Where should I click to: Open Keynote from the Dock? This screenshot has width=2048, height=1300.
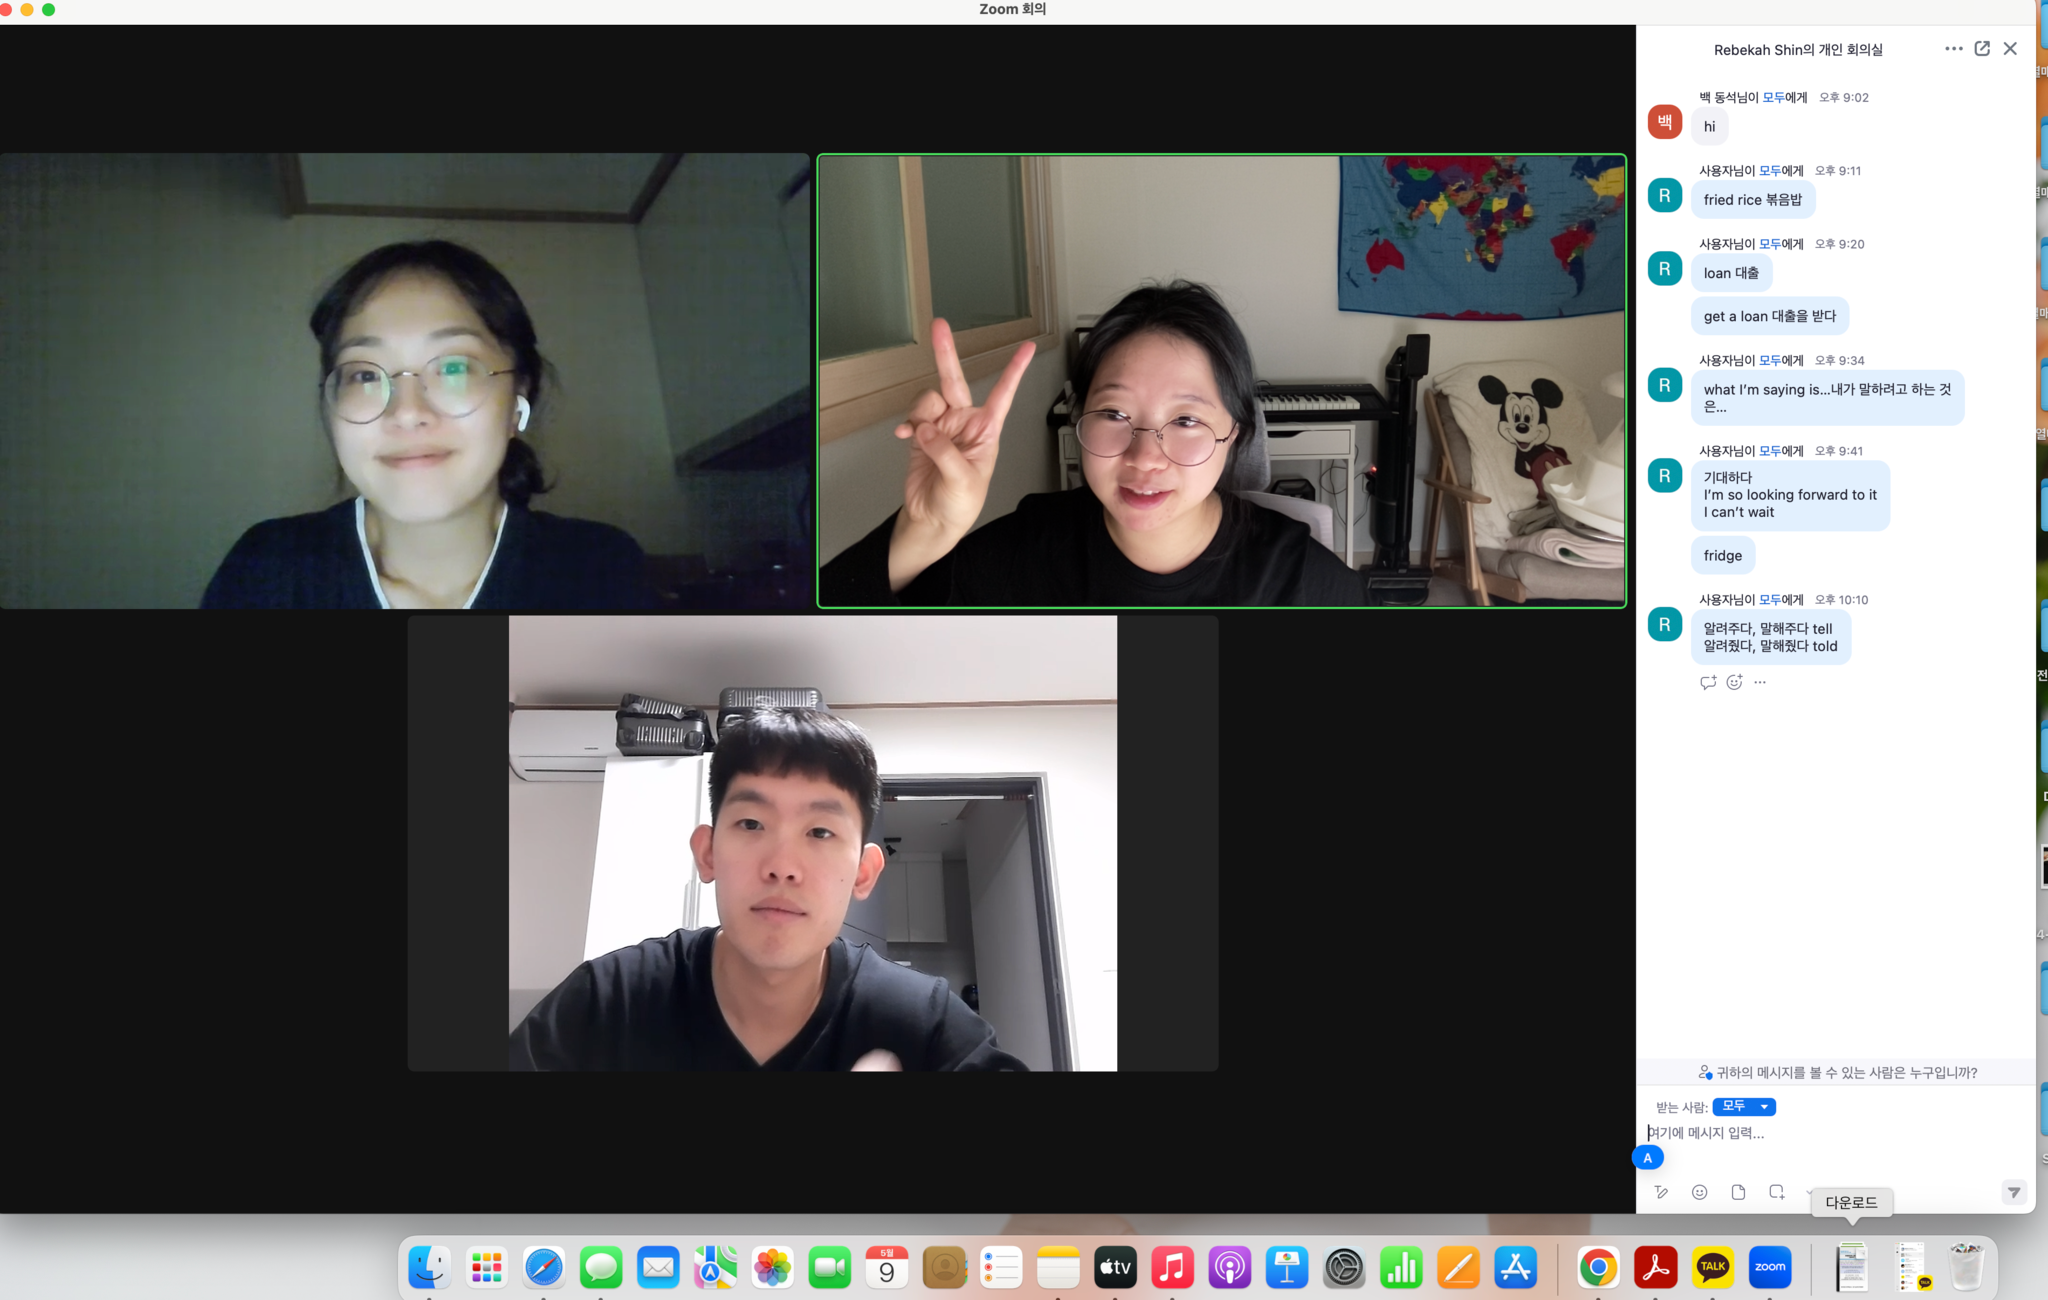click(x=1287, y=1267)
